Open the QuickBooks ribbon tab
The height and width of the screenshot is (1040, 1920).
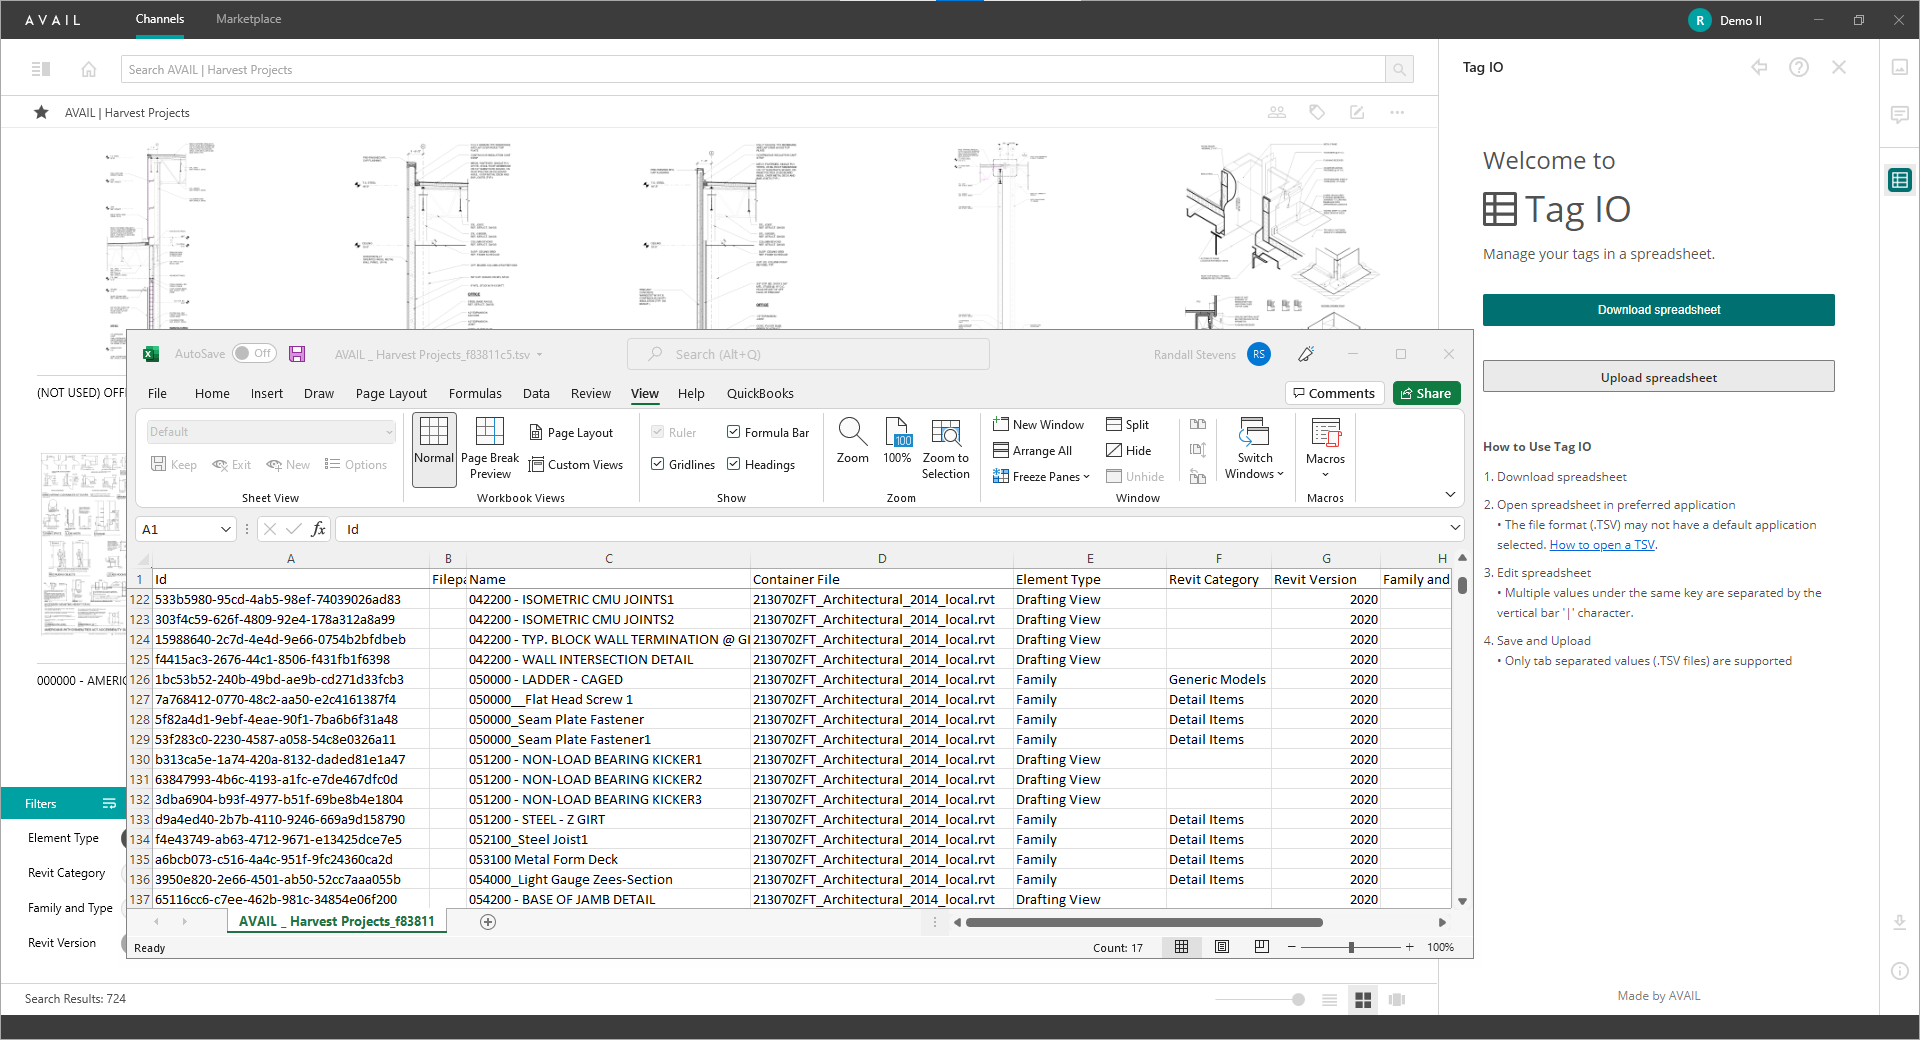[x=760, y=393]
